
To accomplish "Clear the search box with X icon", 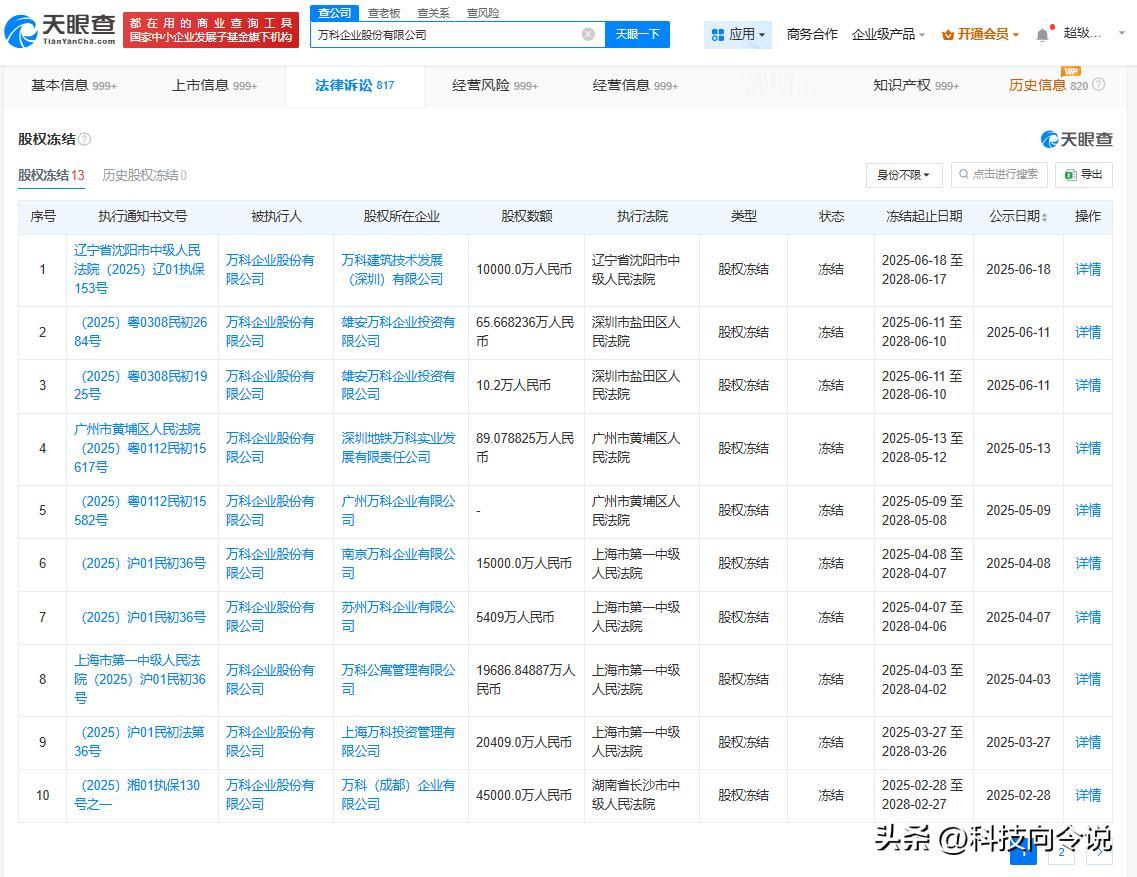I will [x=588, y=34].
